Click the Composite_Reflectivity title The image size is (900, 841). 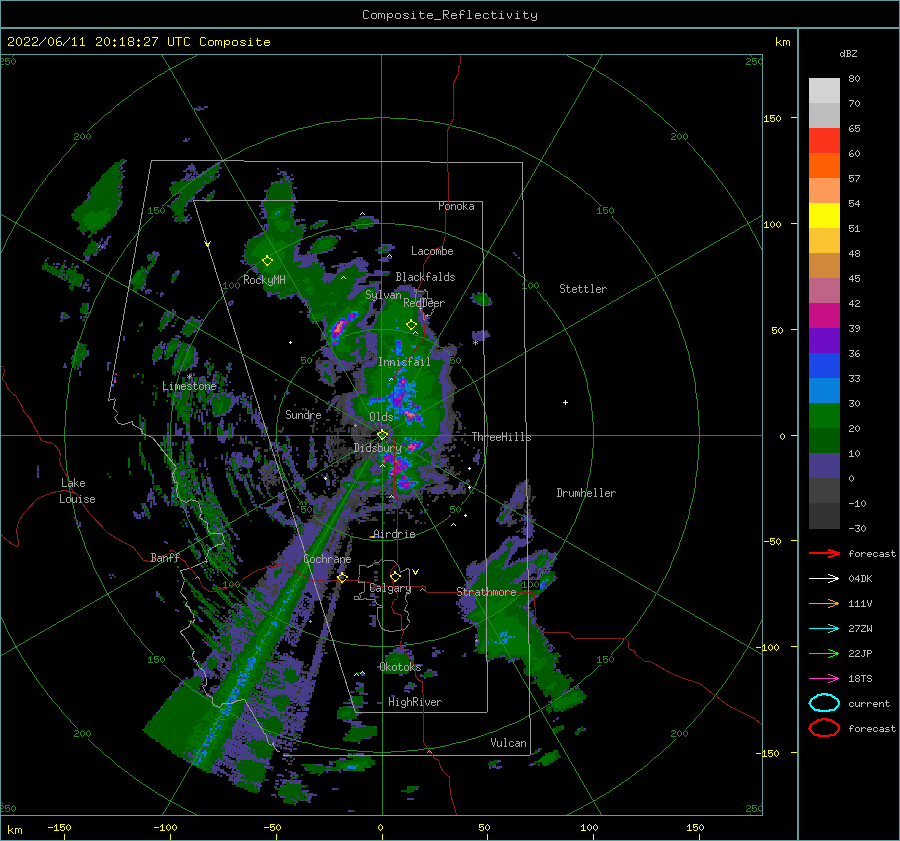point(449,15)
